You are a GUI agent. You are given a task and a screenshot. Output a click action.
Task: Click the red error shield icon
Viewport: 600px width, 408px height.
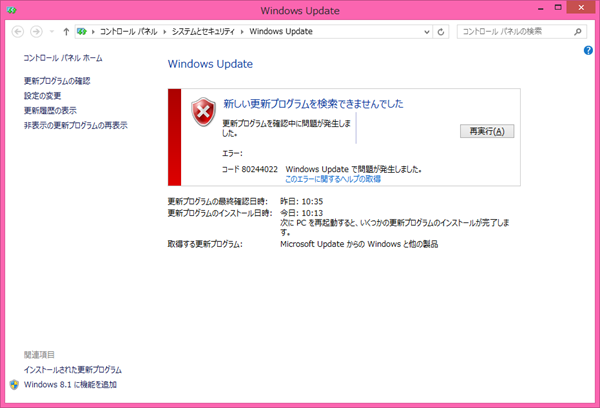[203, 112]
